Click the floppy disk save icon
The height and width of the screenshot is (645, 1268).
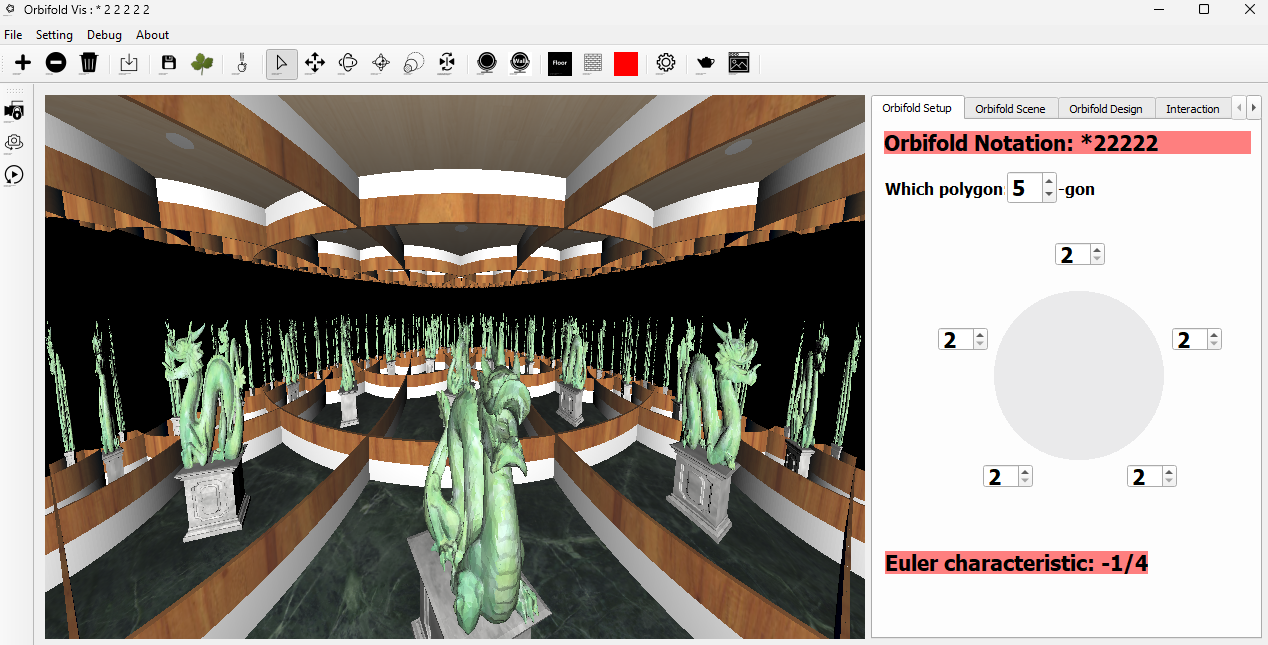[x=169, y=63]
